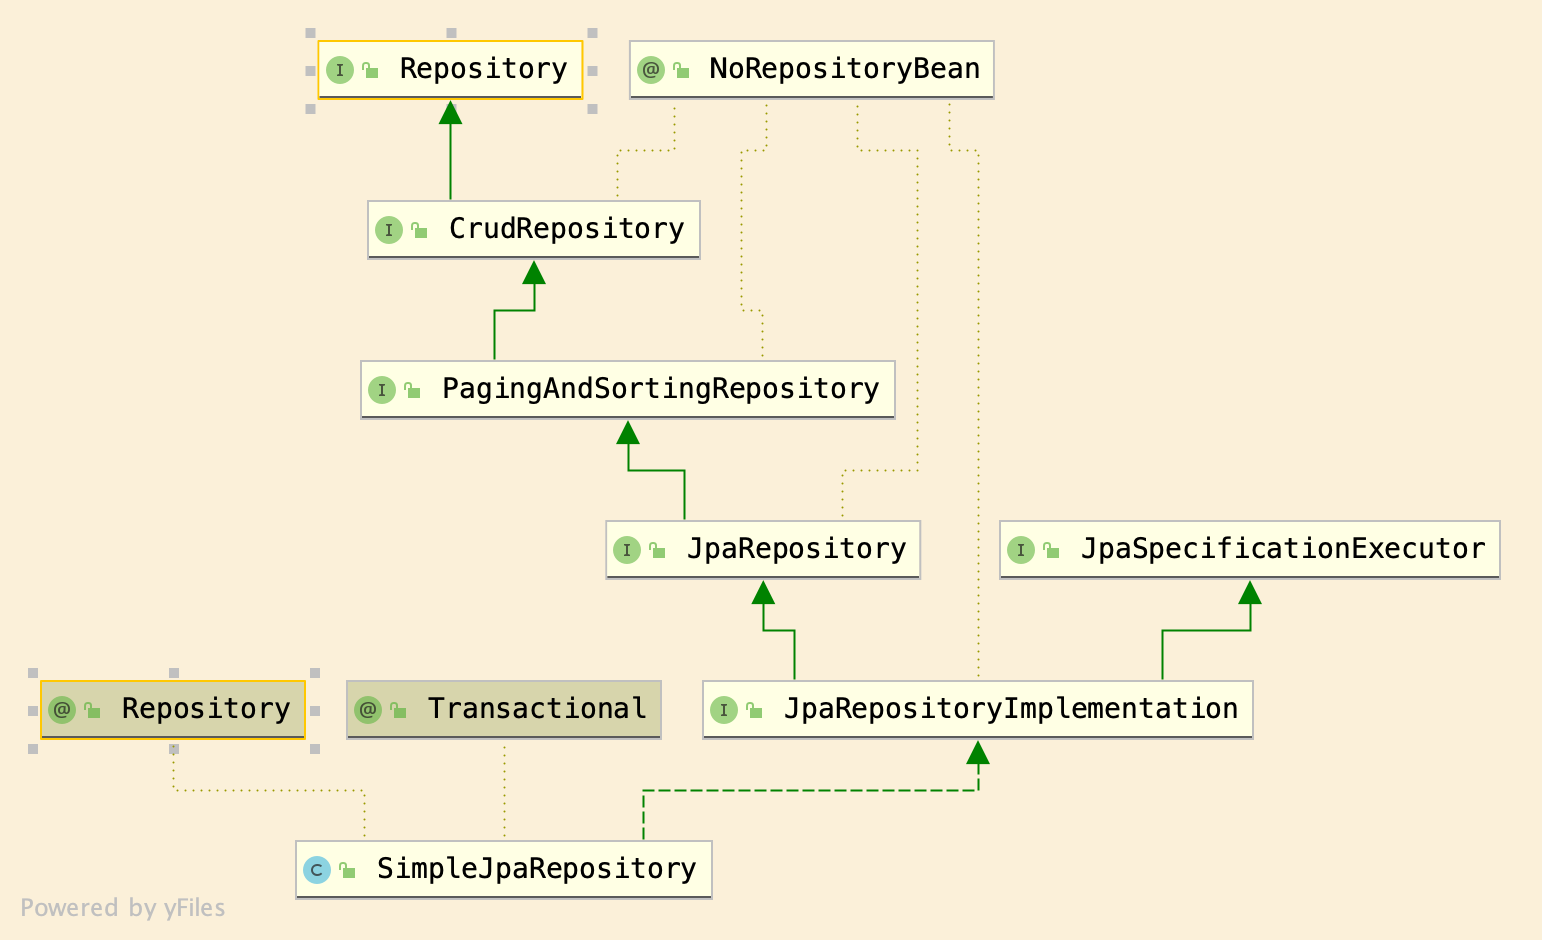The width and height of the screenshot is (1542, 940).
Task: Click the interface icon on JpaRepositoryImplementation
Action: 725,710
